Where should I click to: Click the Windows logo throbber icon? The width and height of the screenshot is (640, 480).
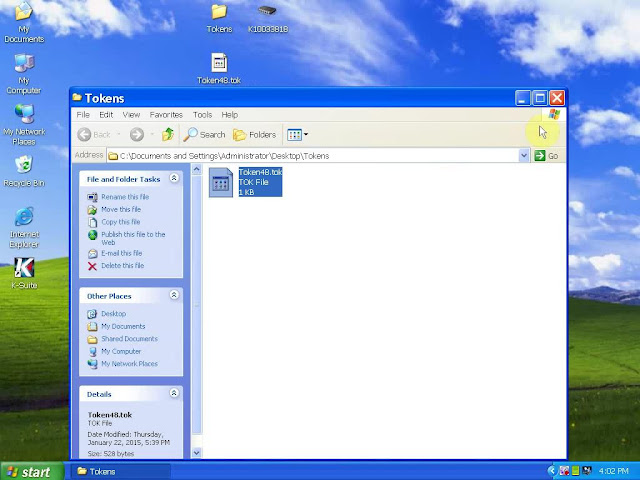point(554,115)
